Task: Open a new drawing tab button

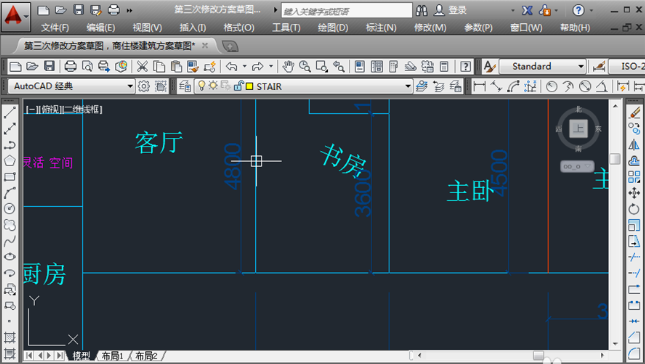Action: [230, 46]
